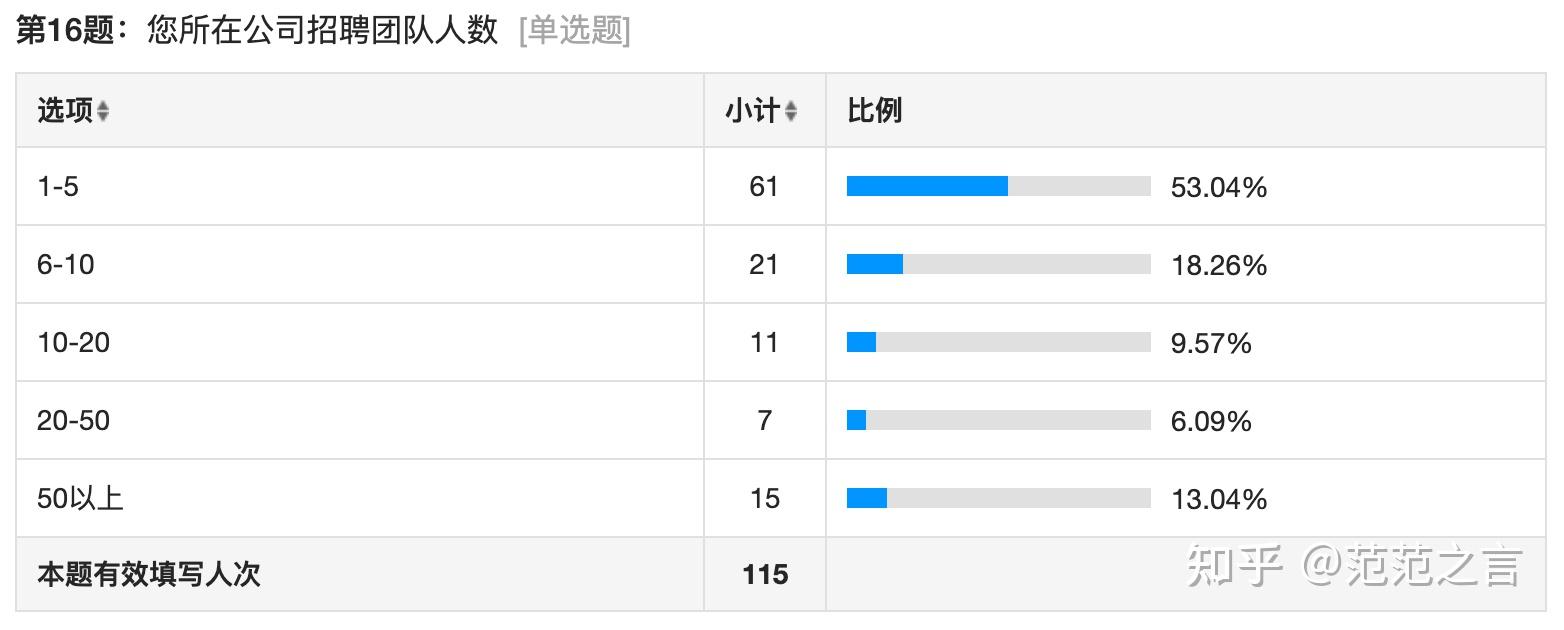Click the 6.09% progress bar

999,420
